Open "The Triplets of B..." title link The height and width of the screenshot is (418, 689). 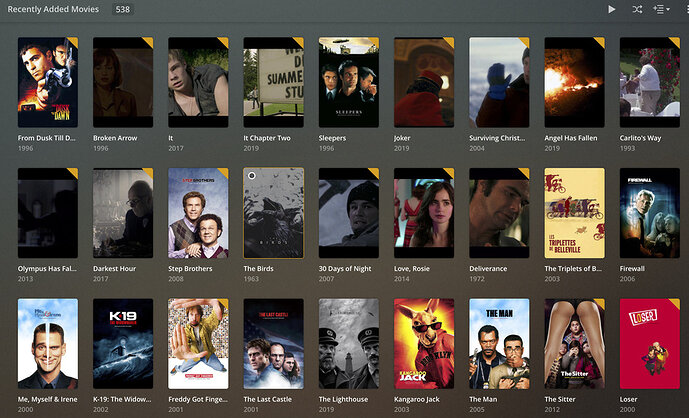[x=573, y=269]
